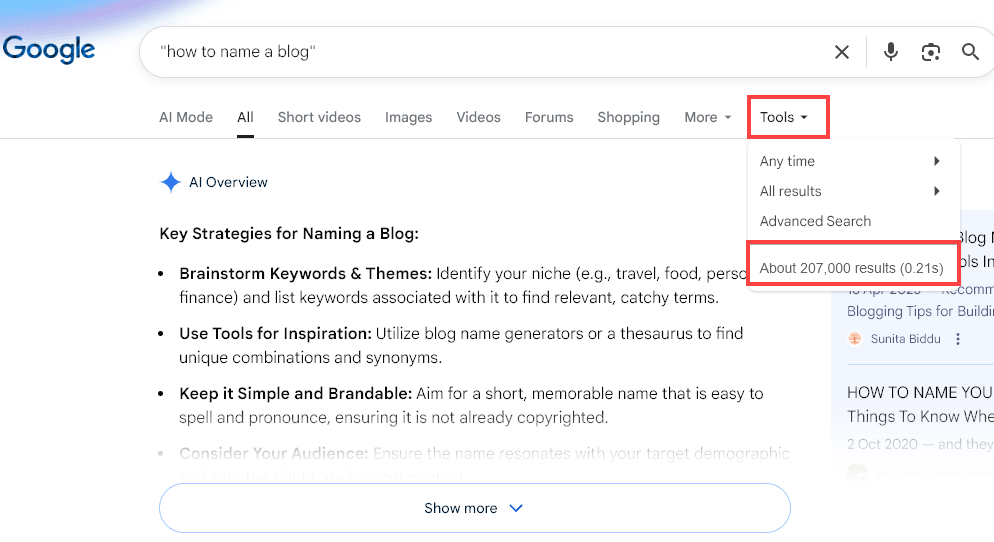Click into the search query text field

[480, 52]
